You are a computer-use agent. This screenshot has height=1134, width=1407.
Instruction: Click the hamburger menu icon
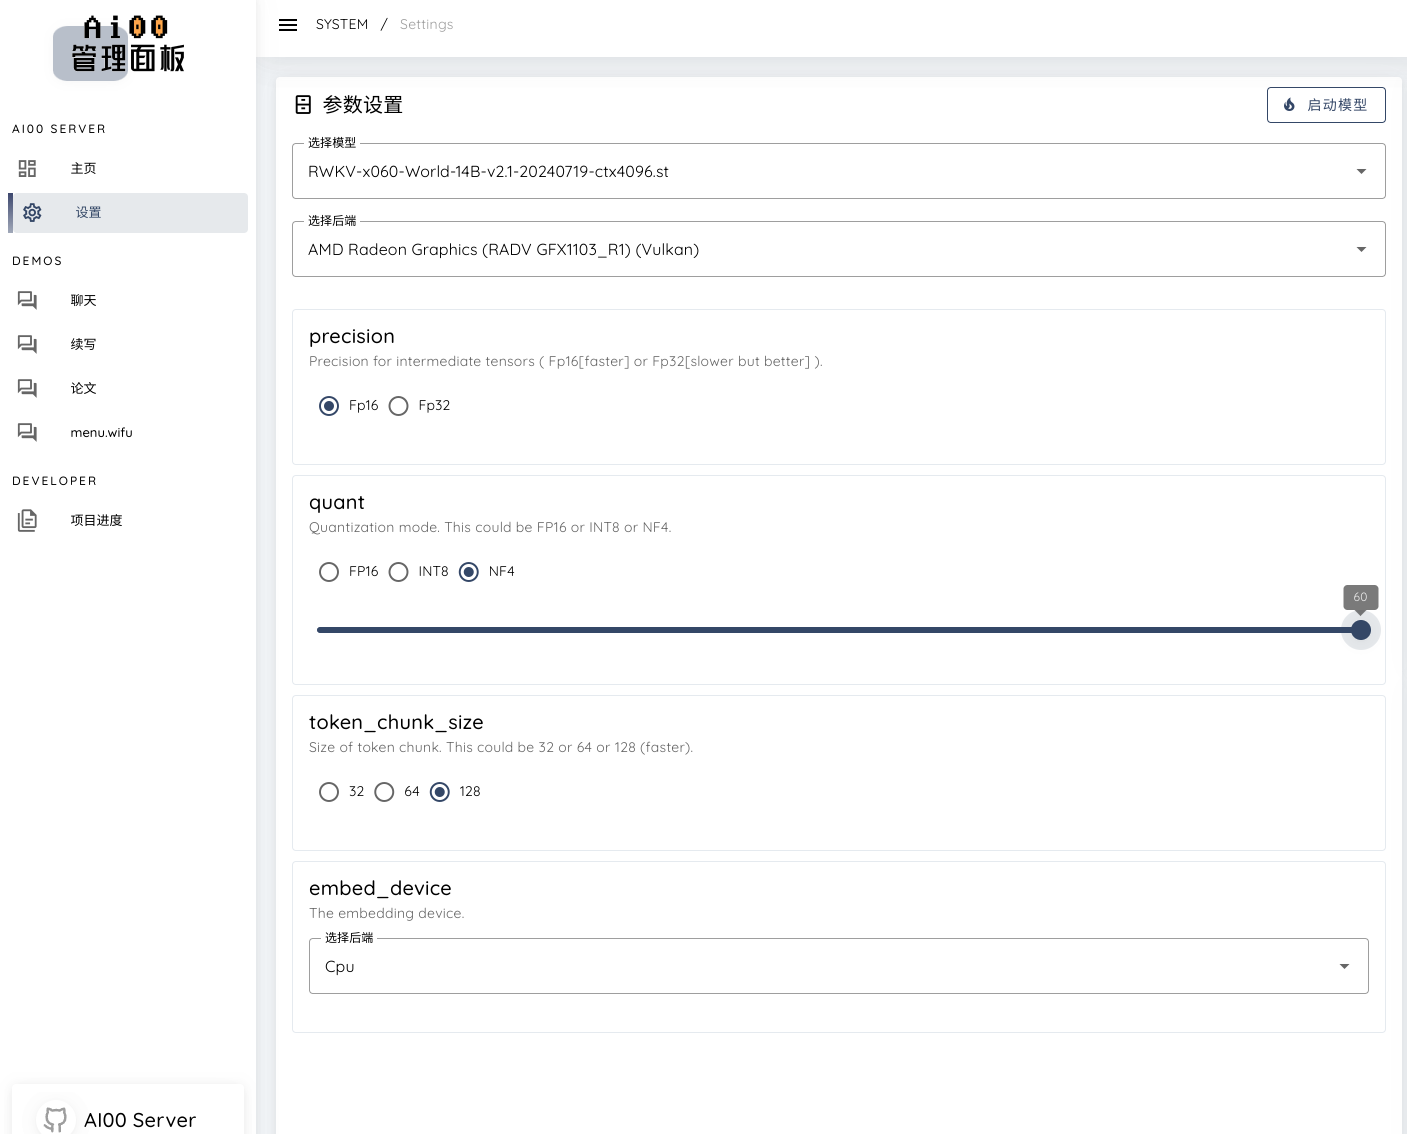pyautogui.click(x=288, y=25)
